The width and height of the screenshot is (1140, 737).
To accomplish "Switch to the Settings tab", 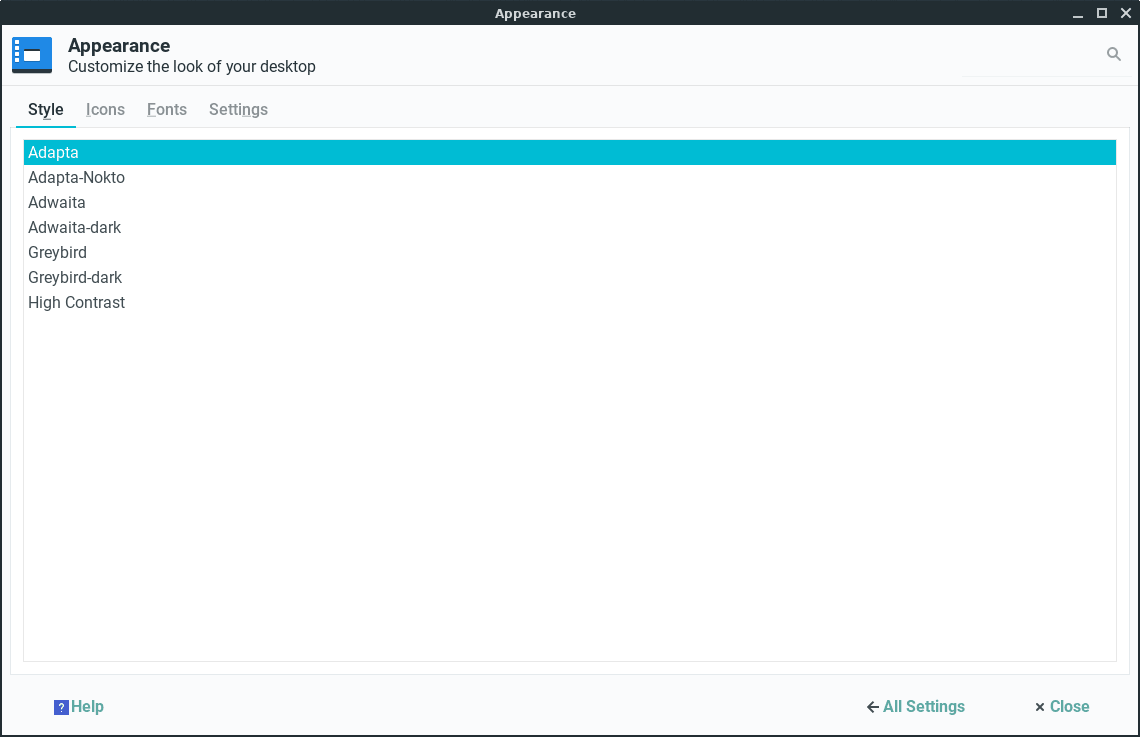I will click(238, 109).
